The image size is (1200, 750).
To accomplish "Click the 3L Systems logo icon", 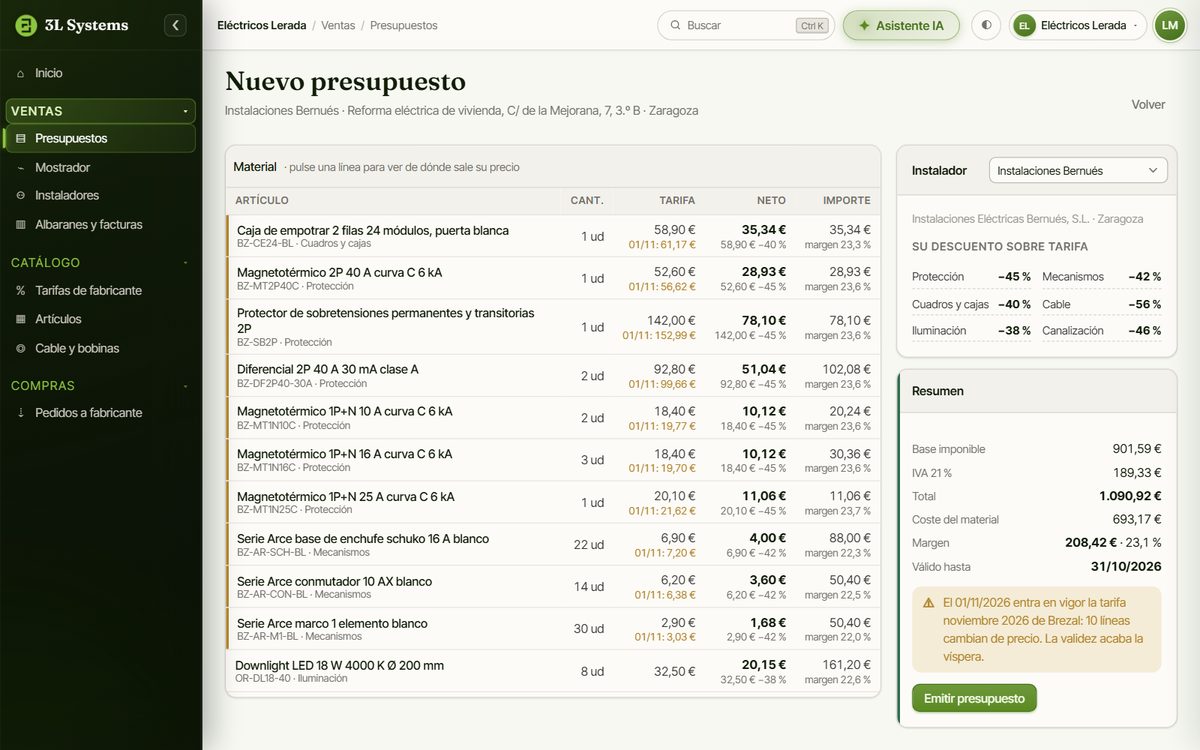I will click(26, 25).
